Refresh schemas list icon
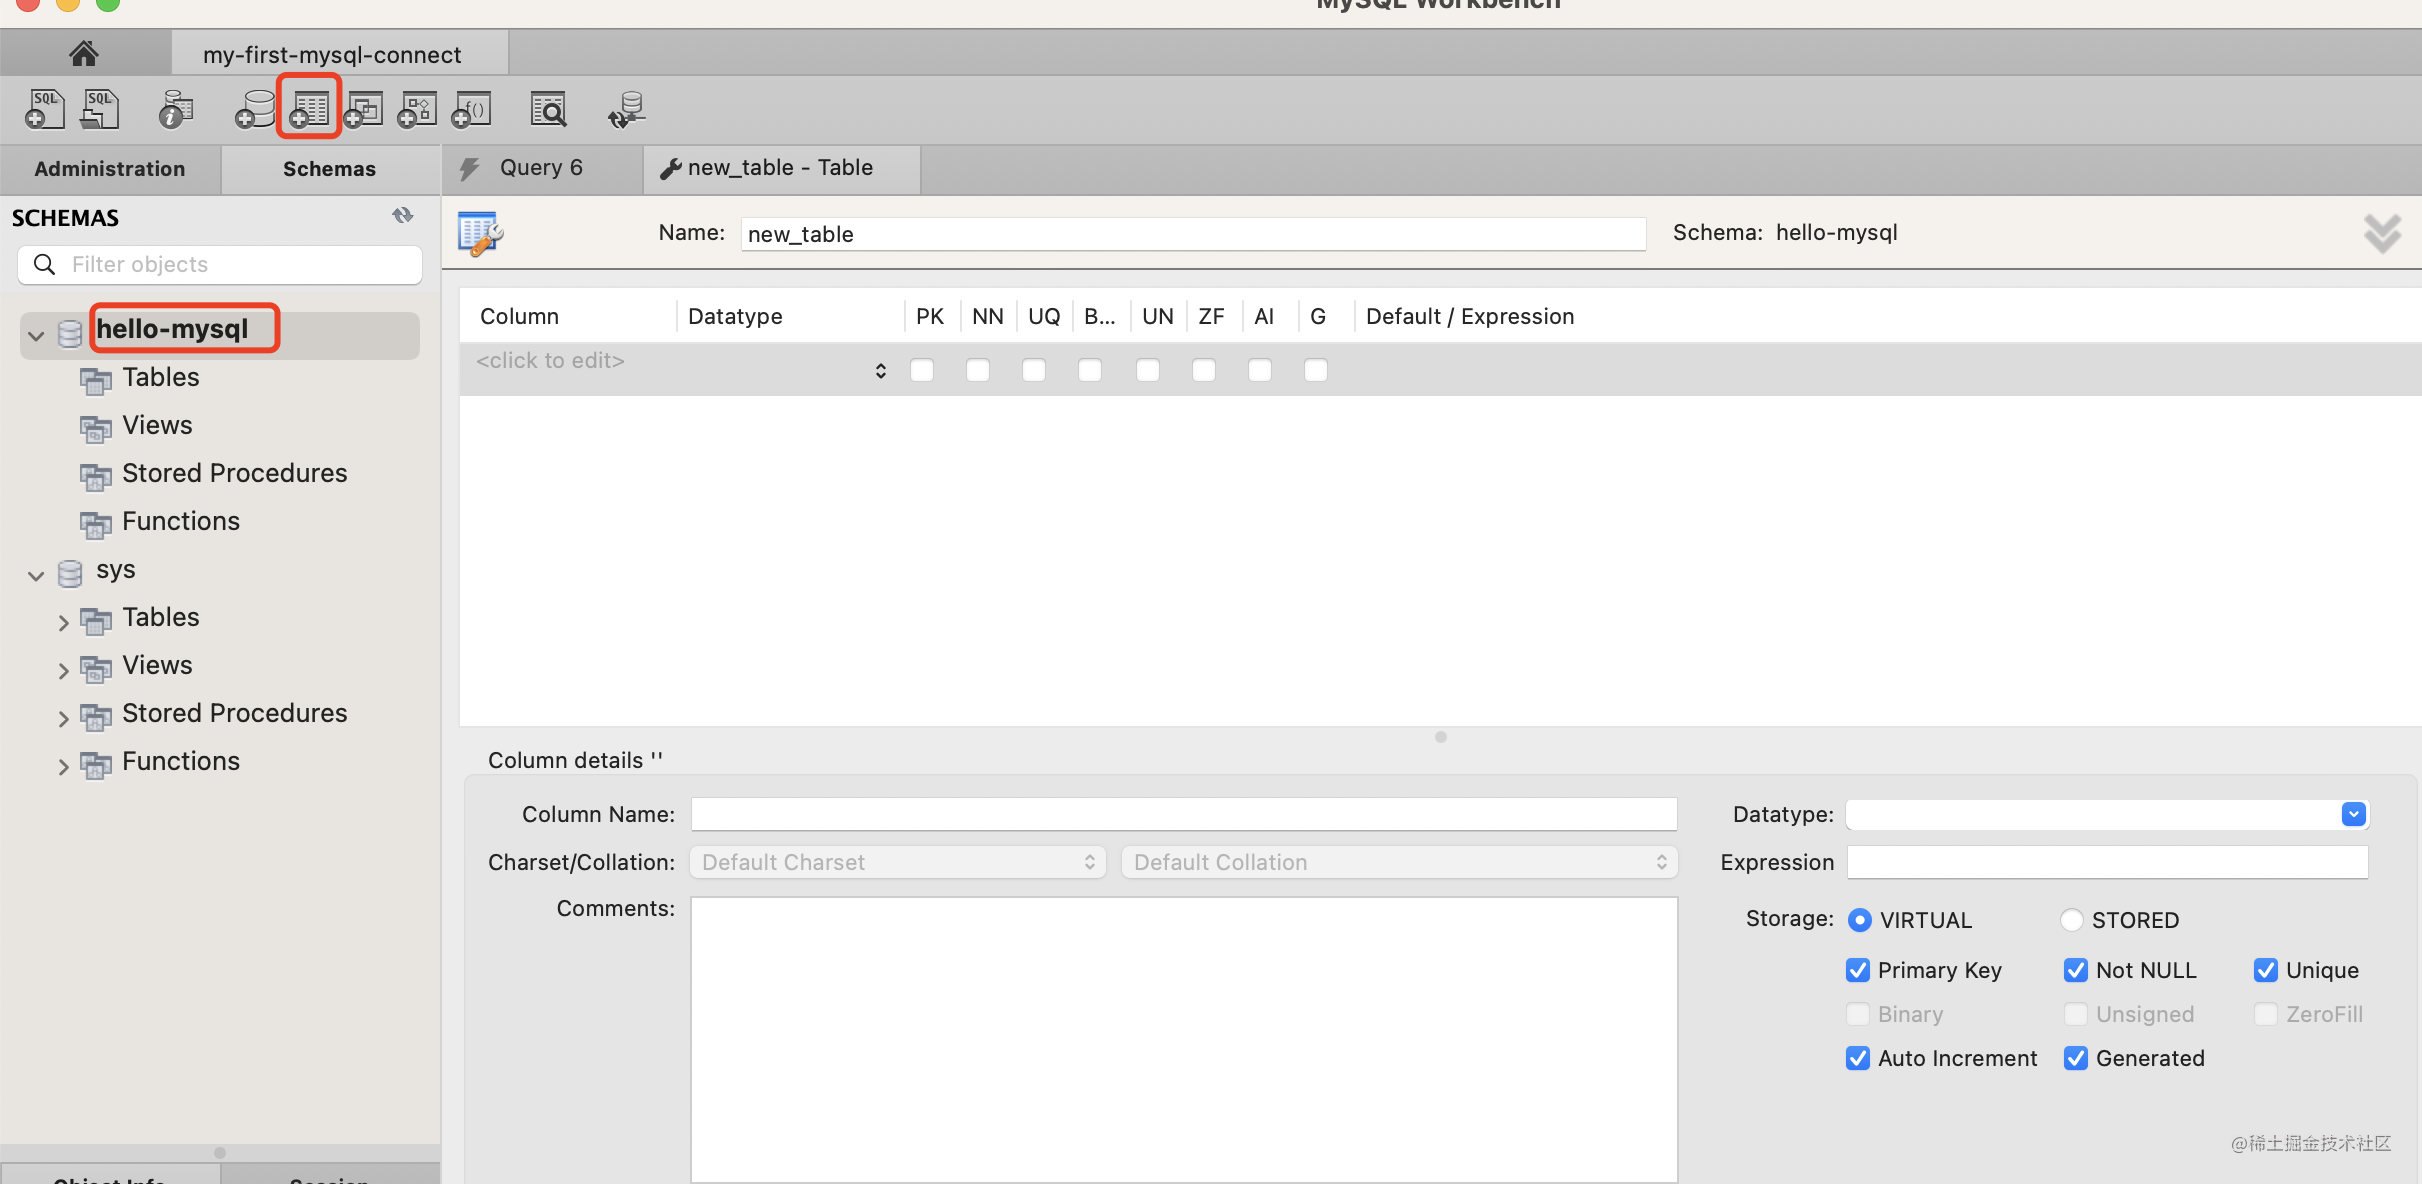The image size is (2422, 1184). pos(403,216)
